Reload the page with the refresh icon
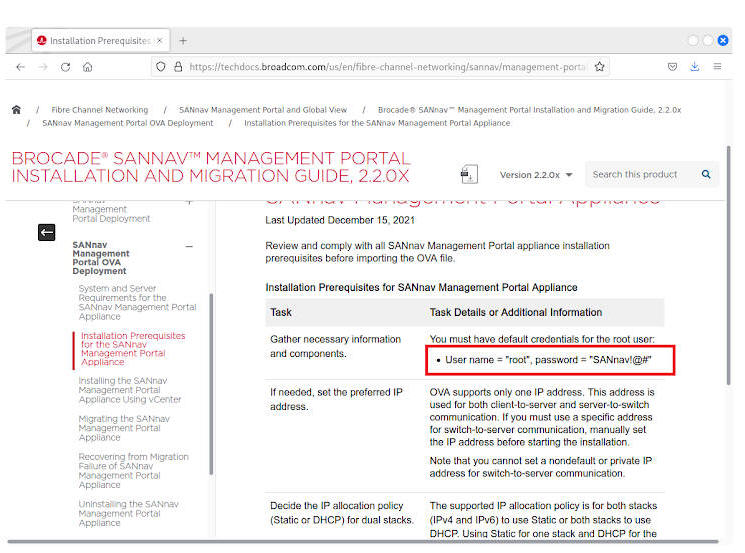The image size is (745, 553). click(x=66, y=67)
